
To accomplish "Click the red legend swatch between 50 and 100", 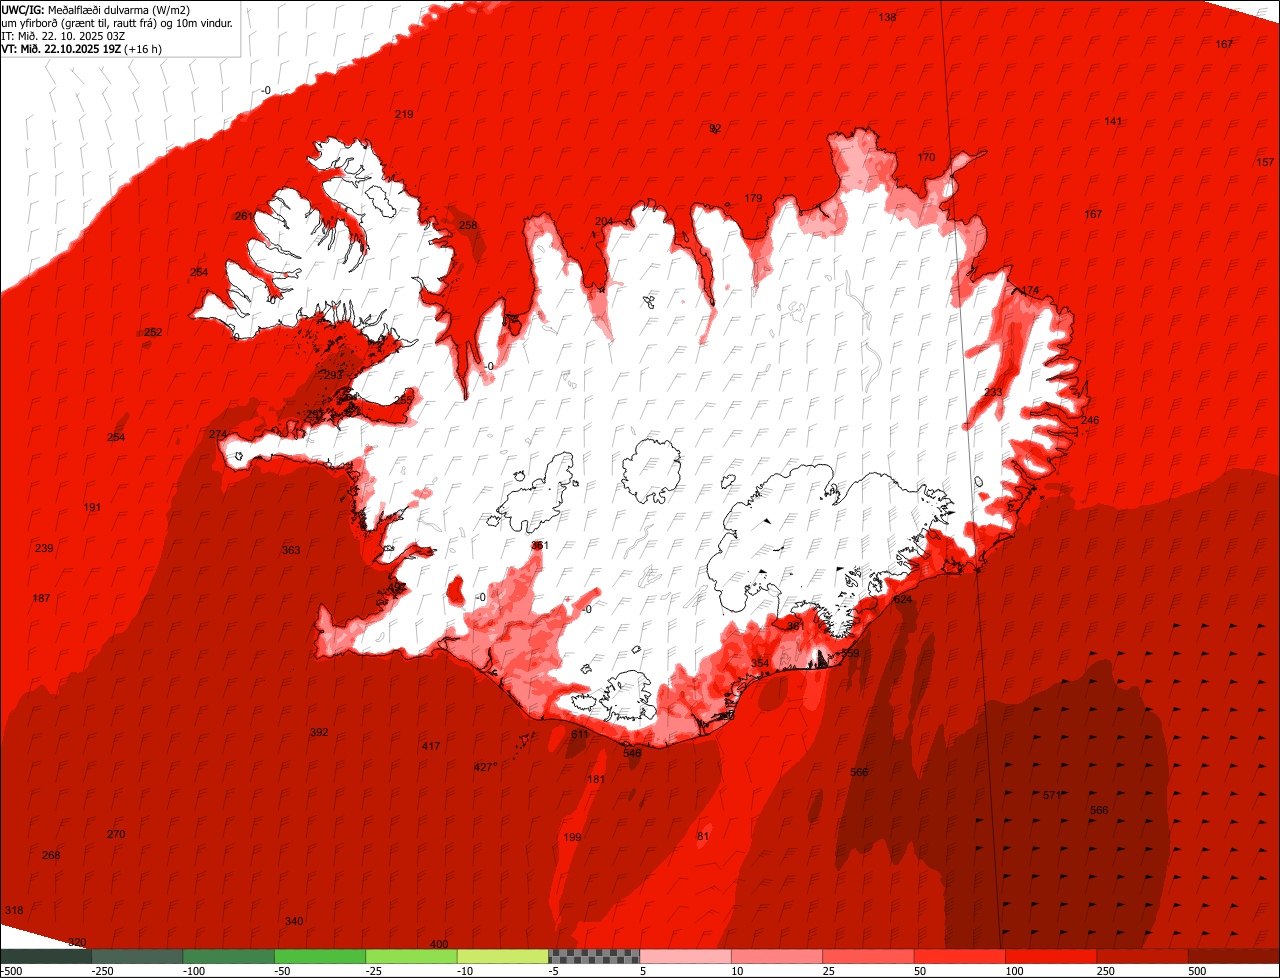I will pyautogui.click(x=960, y=956).
